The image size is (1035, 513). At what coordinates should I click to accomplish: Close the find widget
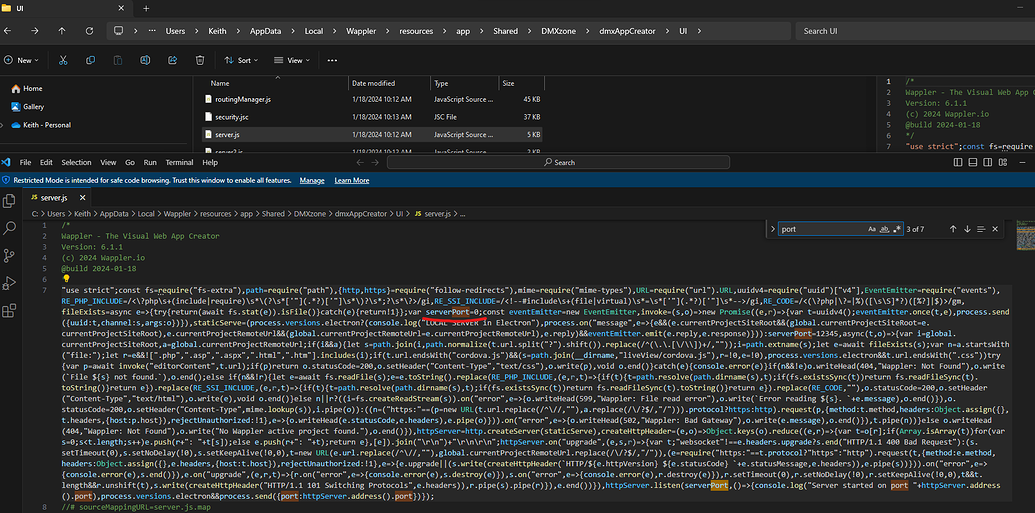[x=995, y=229]
